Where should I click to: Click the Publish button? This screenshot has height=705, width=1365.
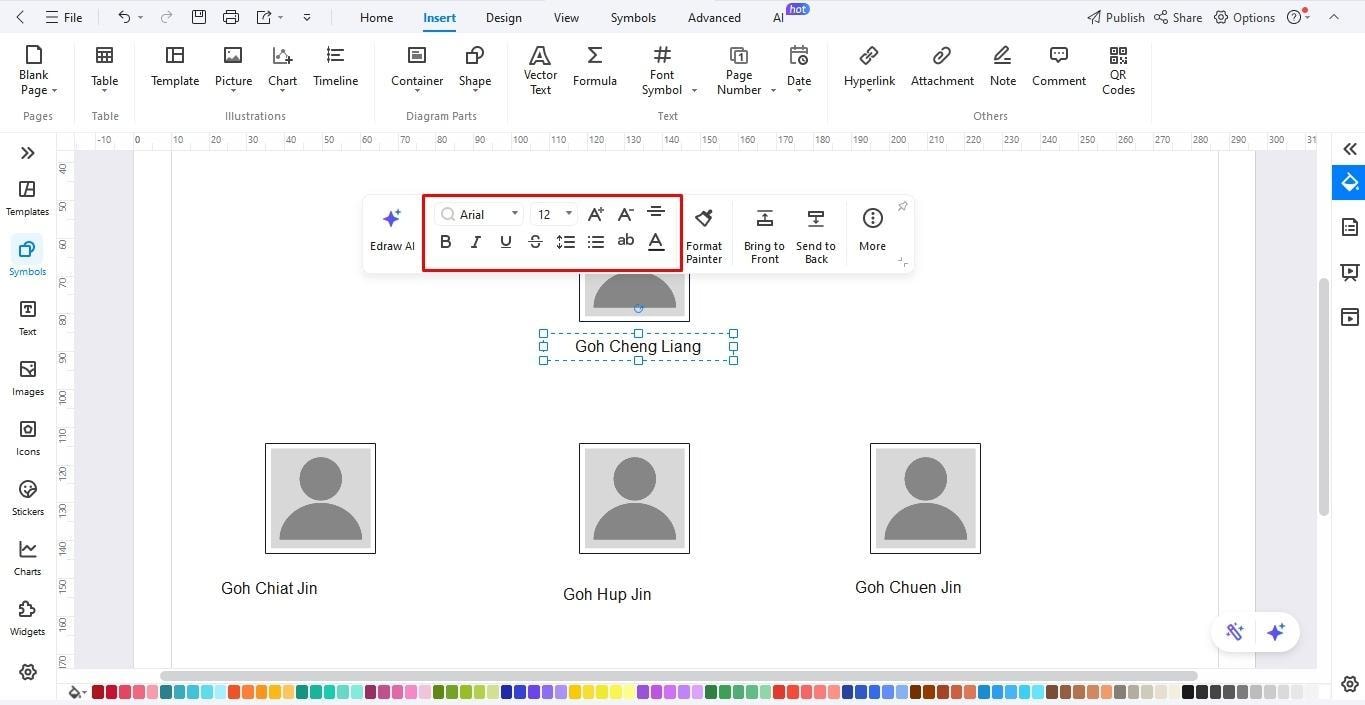click(1115, 17)
